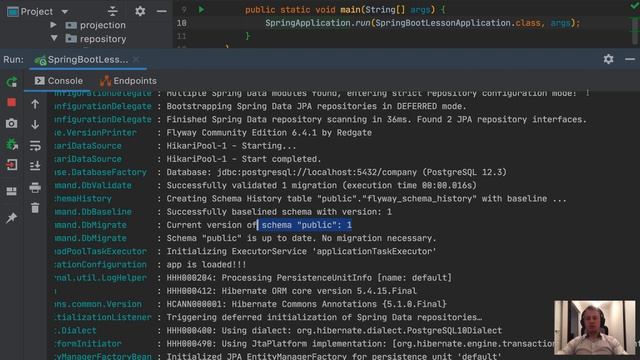640x360 pixels.
Task: Stop the running application with red square
Action: [x=11, y=102]
